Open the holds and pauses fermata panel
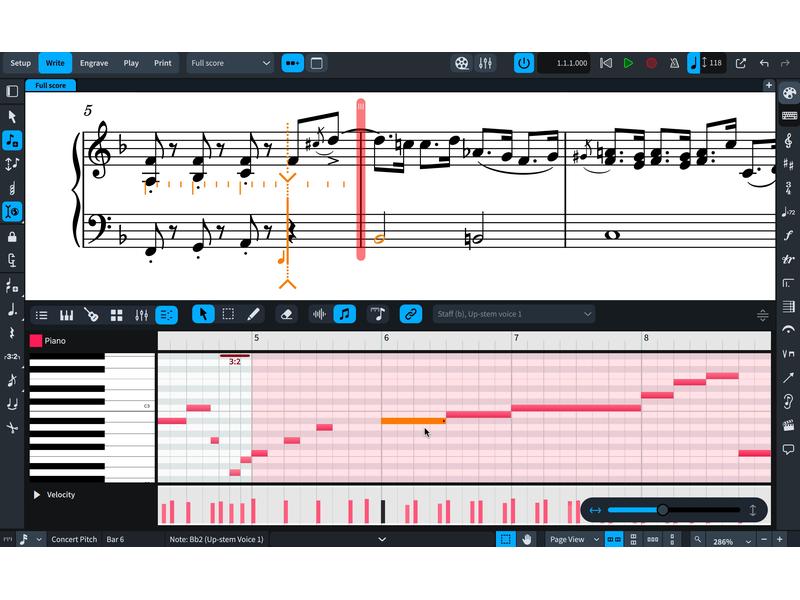 [788, 330]
